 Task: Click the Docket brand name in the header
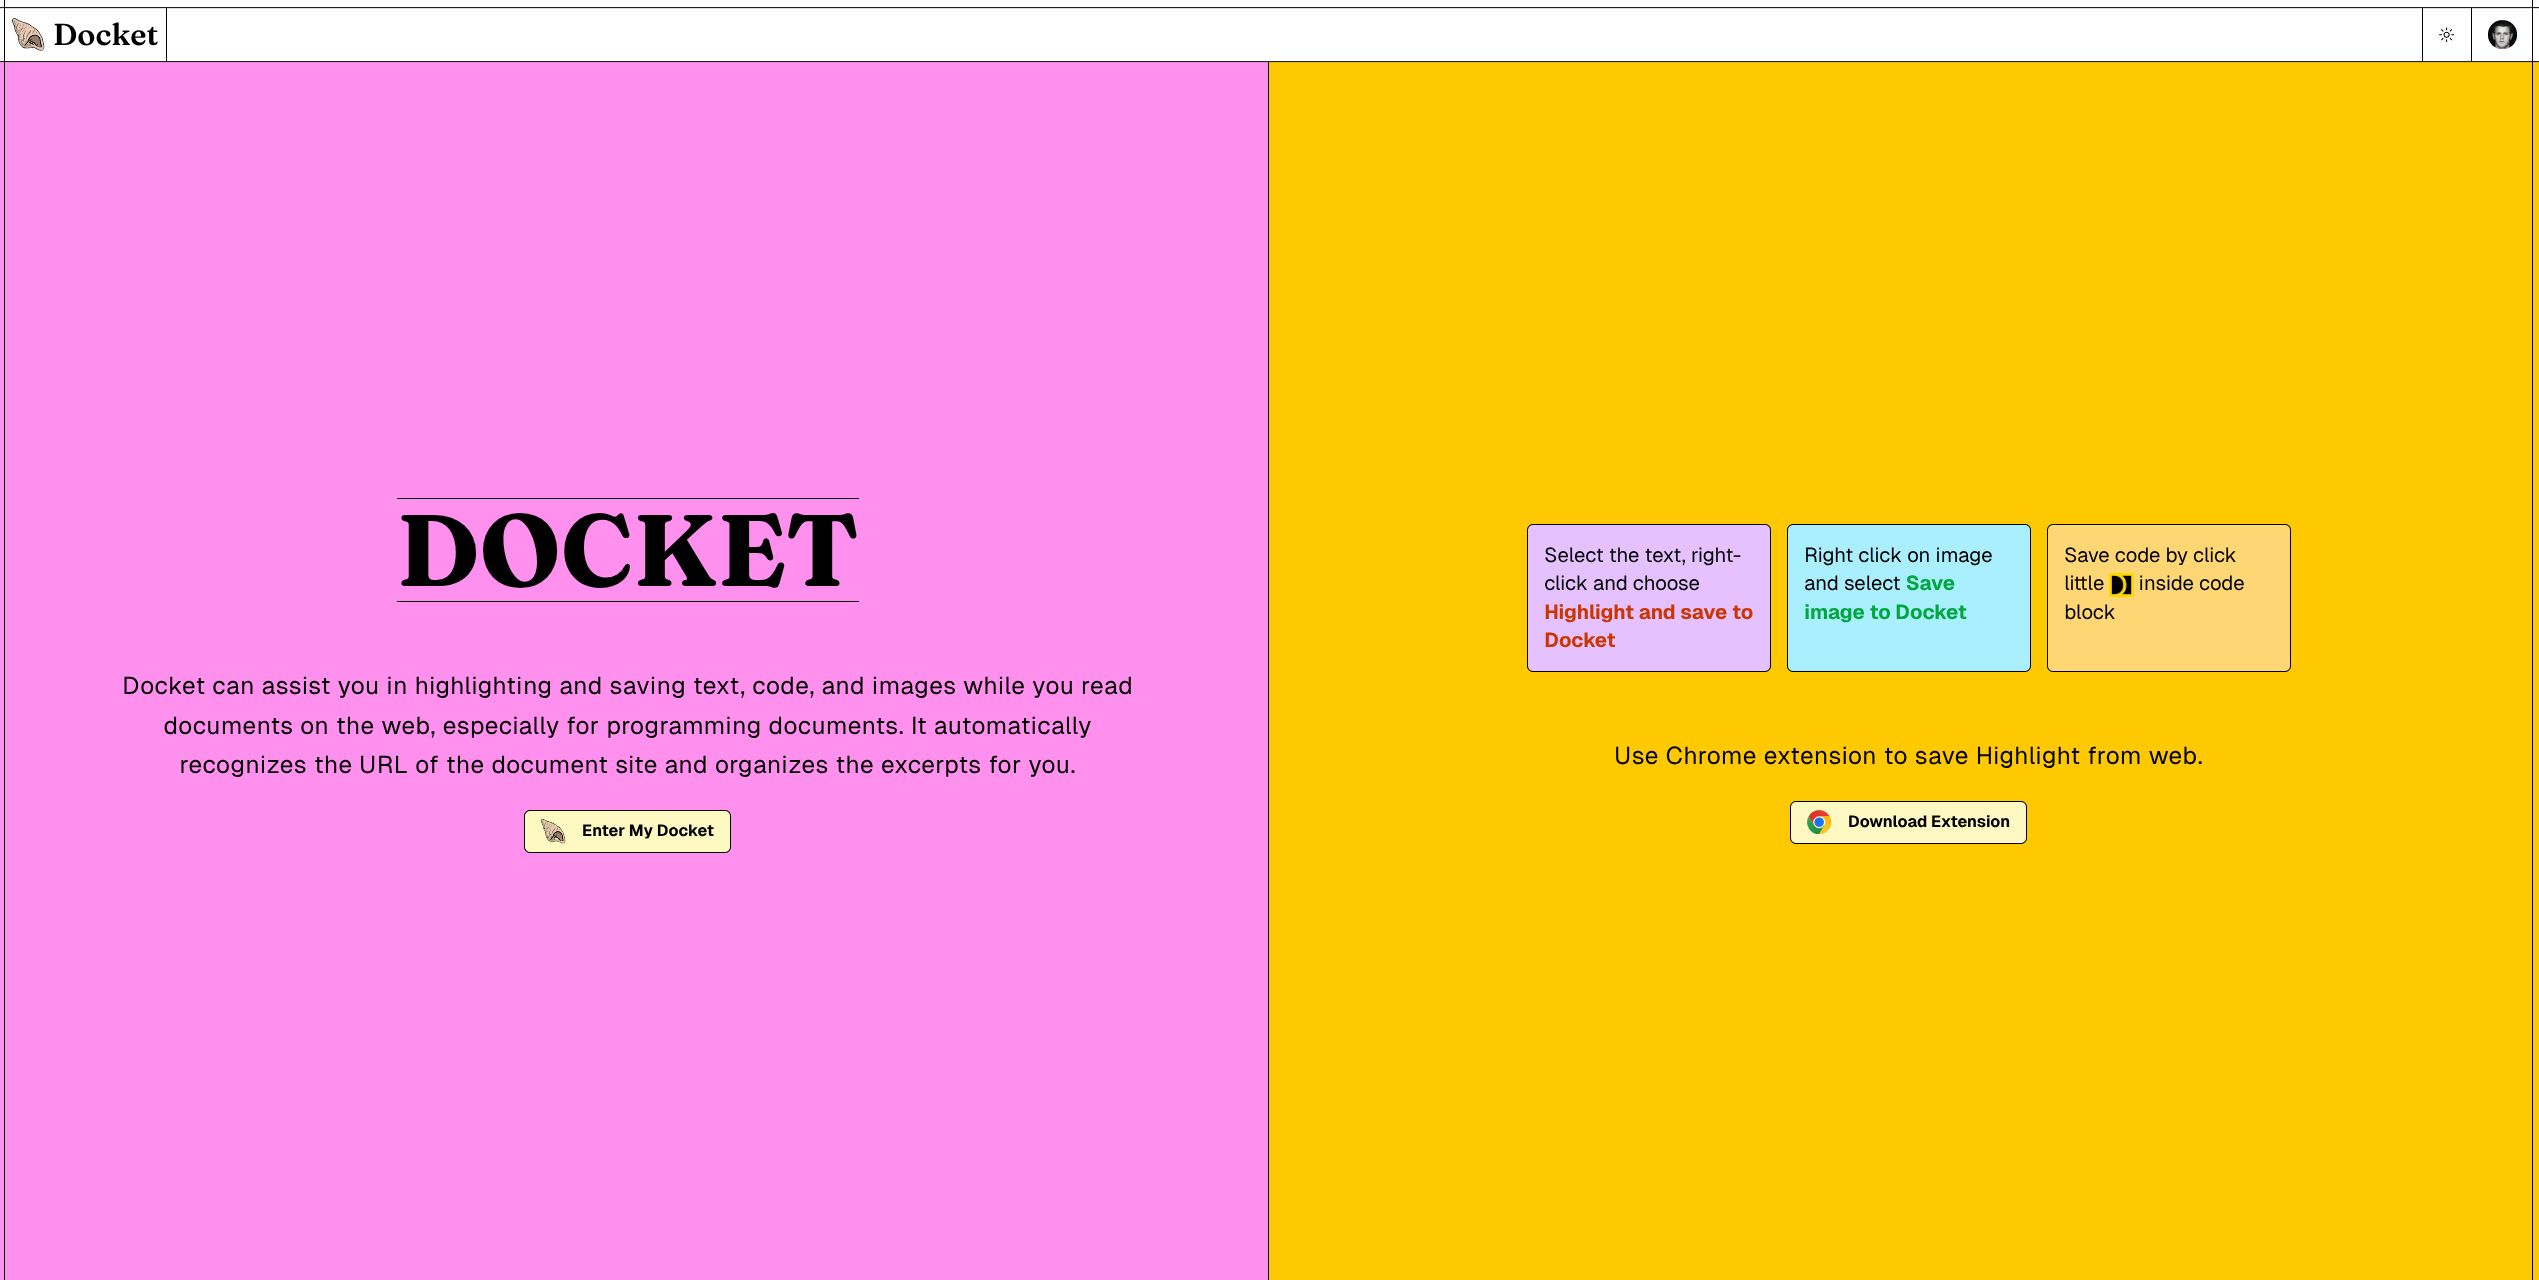(x=105, y=35)
